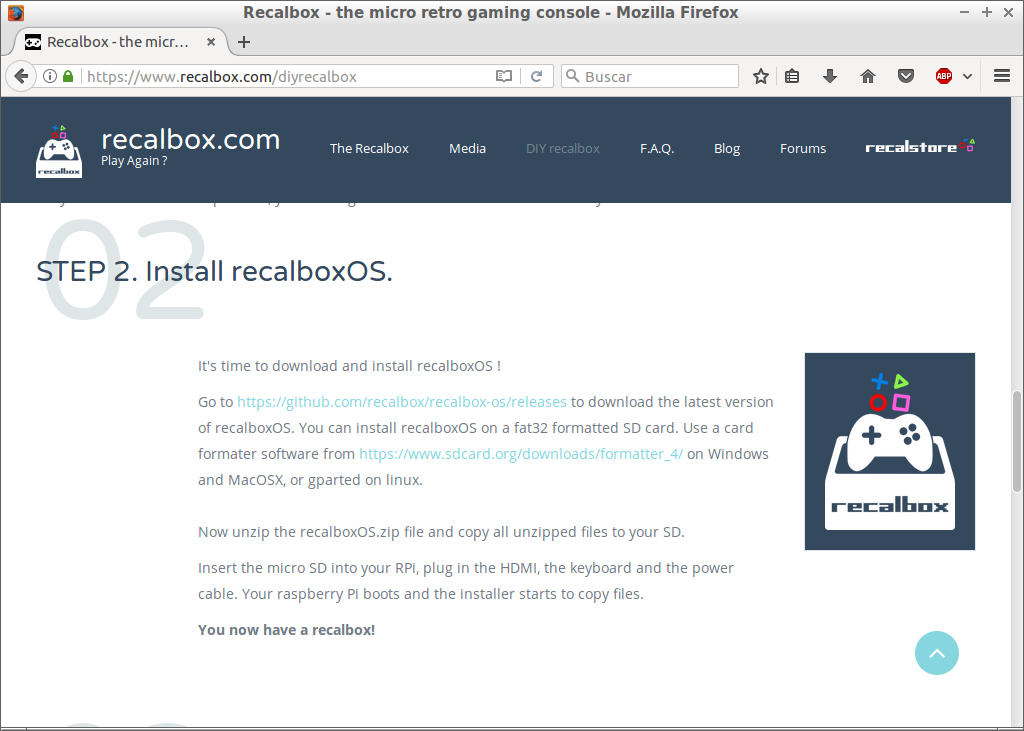Image resolution: width=1024 pixels, height=731 pixels.
Task: Open the SD card formatter download link
Action: [x=520, y=453]
